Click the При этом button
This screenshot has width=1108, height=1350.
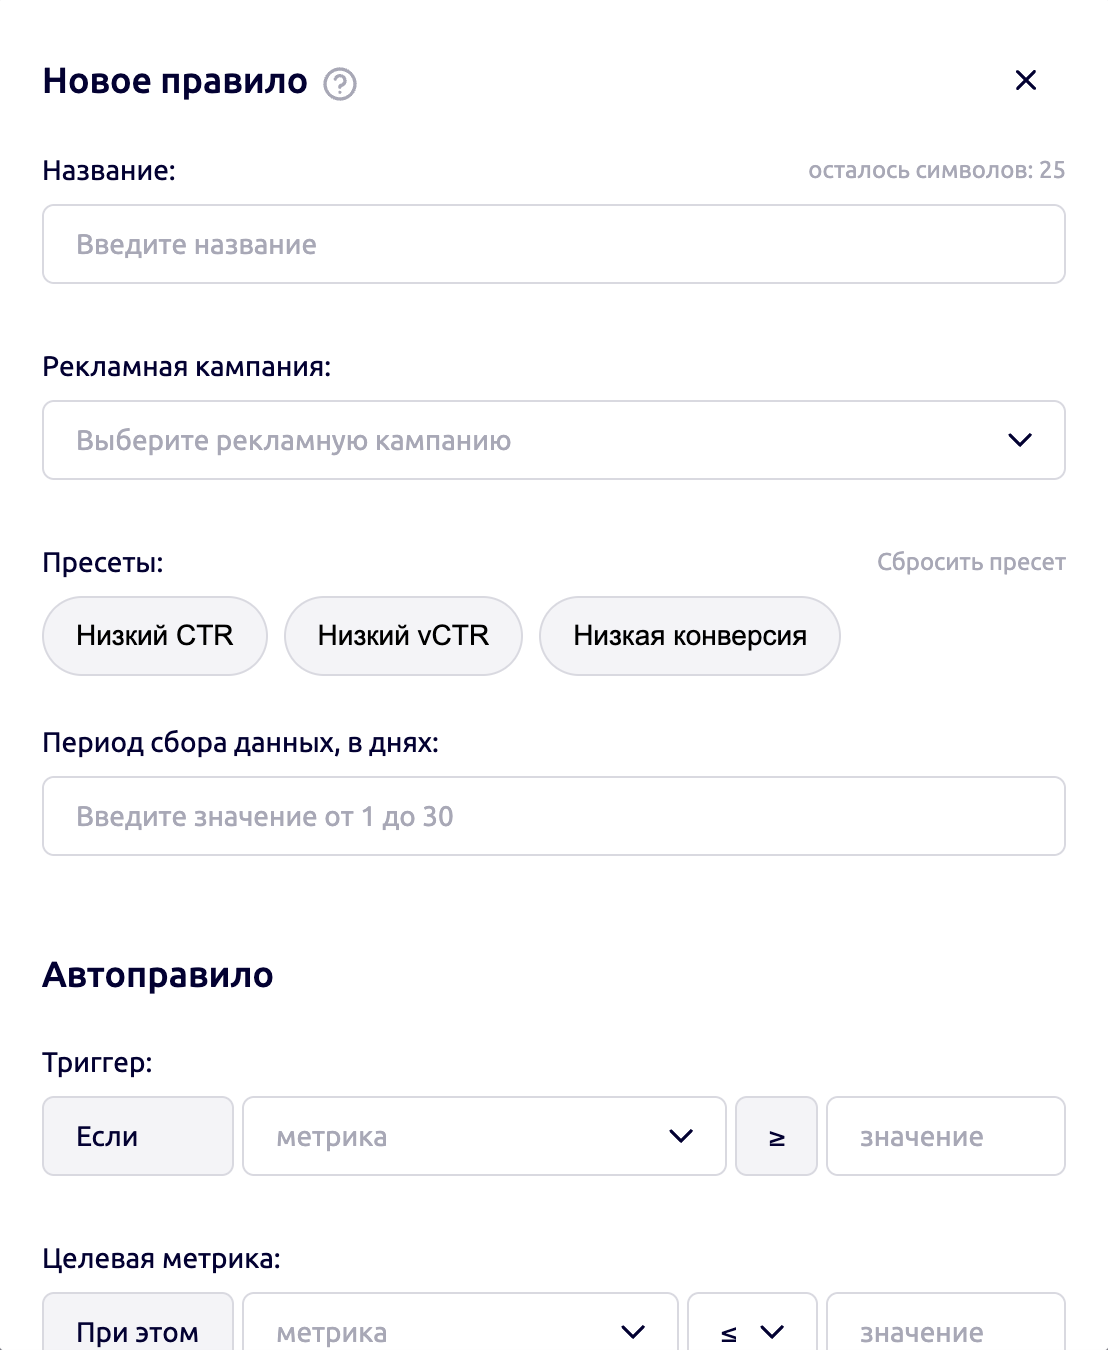137,1332
